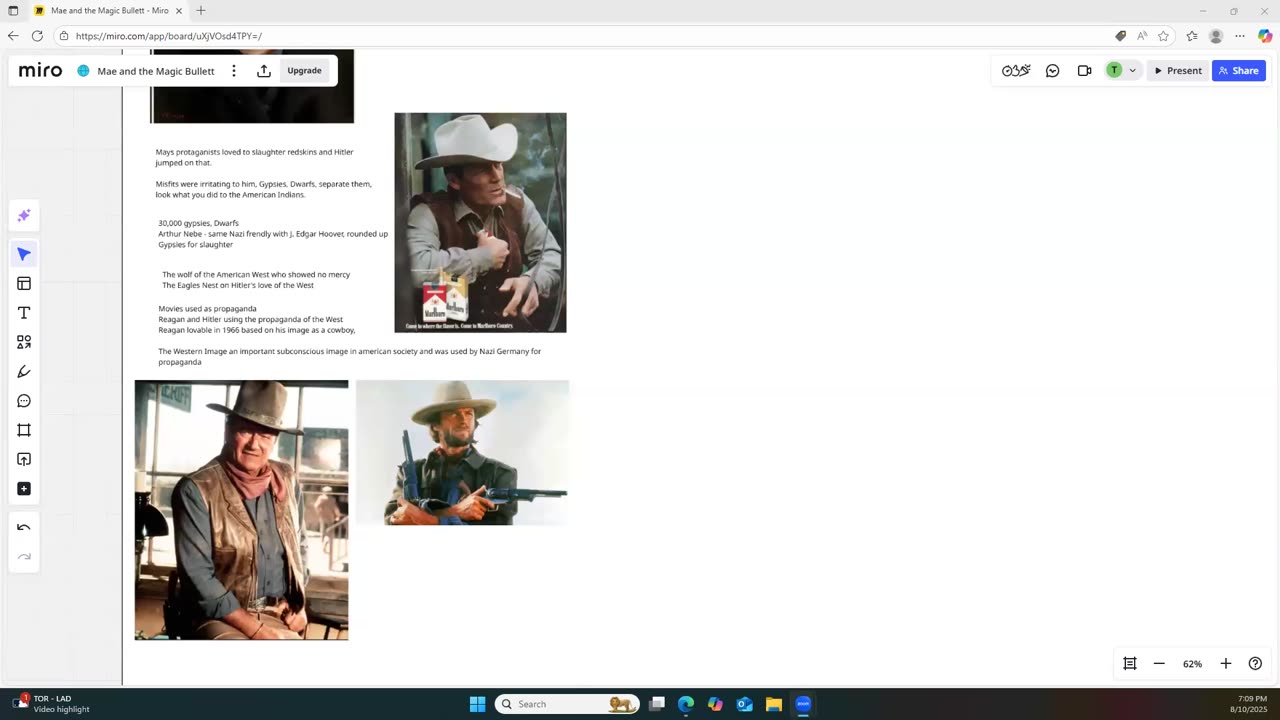Open File Explorer from the taskbar
The width and height of the screenshot is (1280, 720).
point(774,704)
